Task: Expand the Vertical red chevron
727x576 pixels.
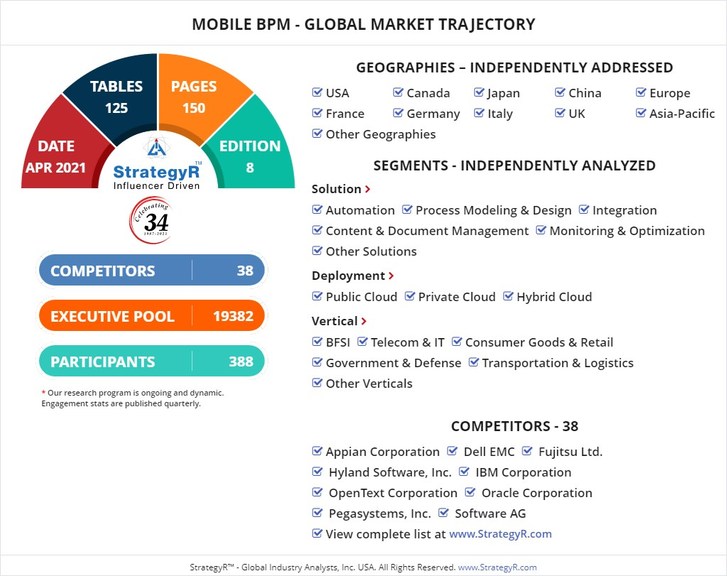Action: click(x=364, y=321)
